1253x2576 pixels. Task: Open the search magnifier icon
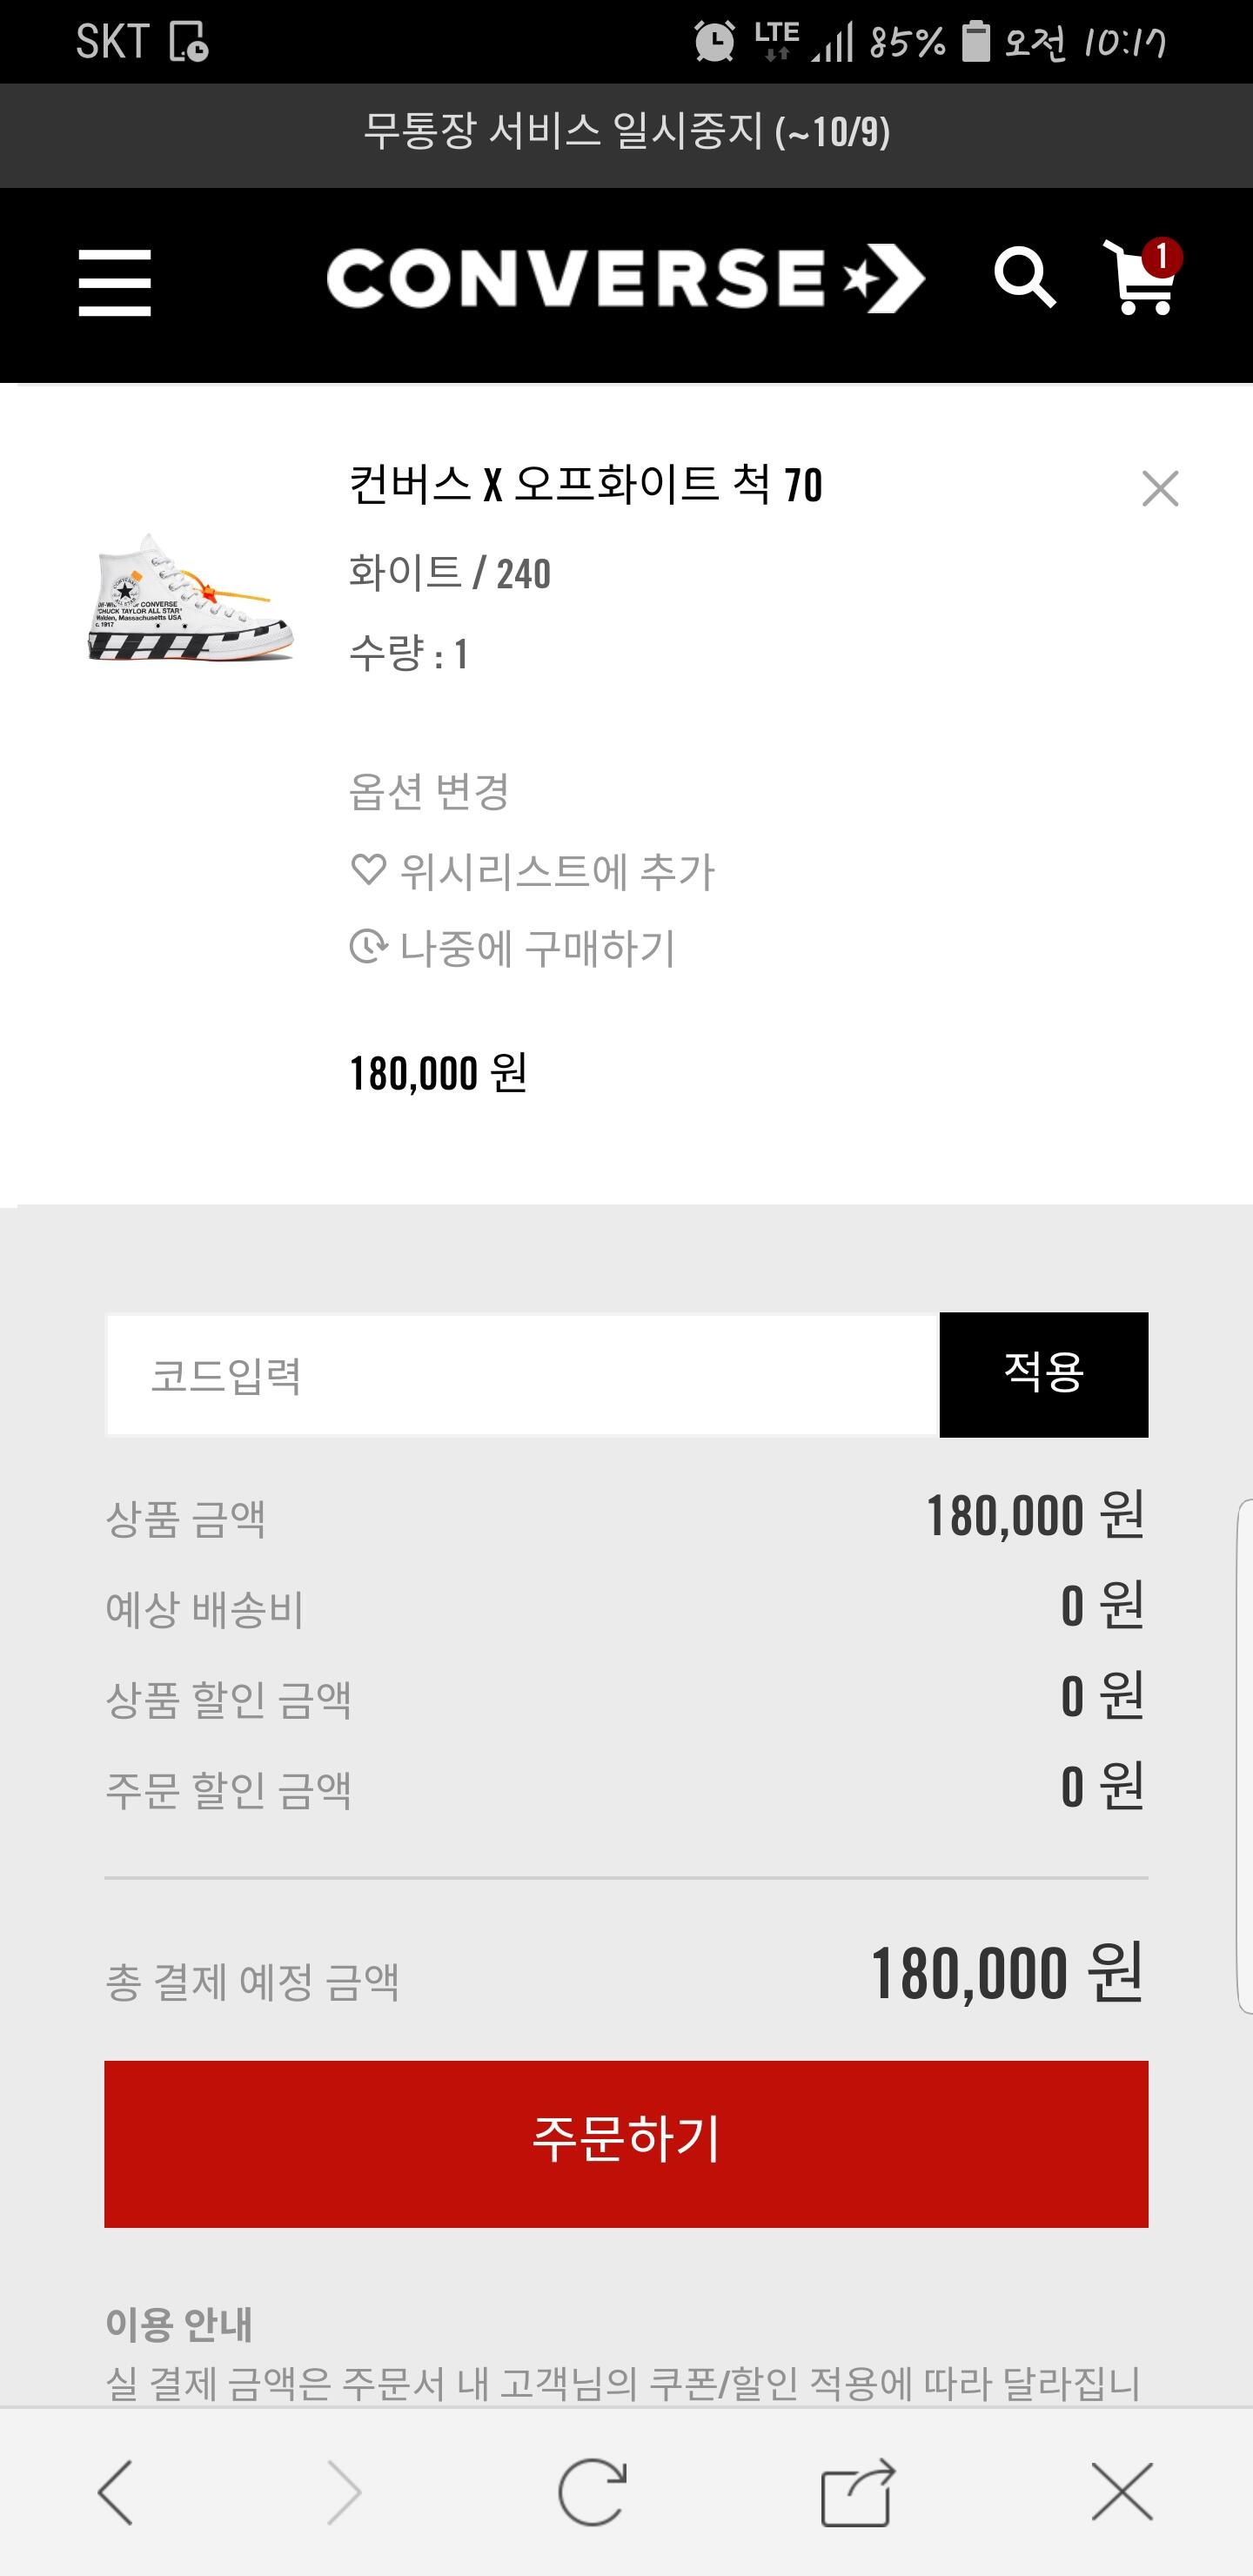point(1024,277)
